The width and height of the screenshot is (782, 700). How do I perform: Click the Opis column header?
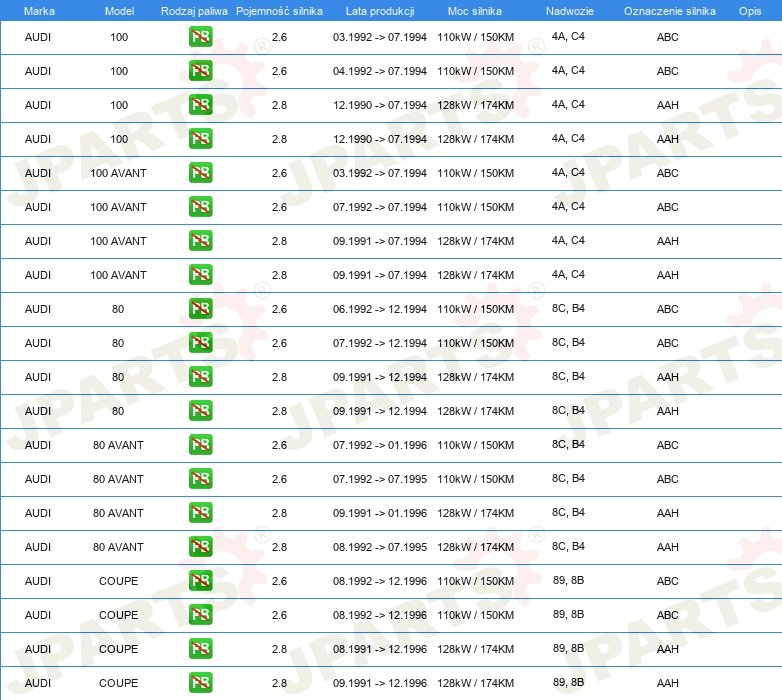750,11
